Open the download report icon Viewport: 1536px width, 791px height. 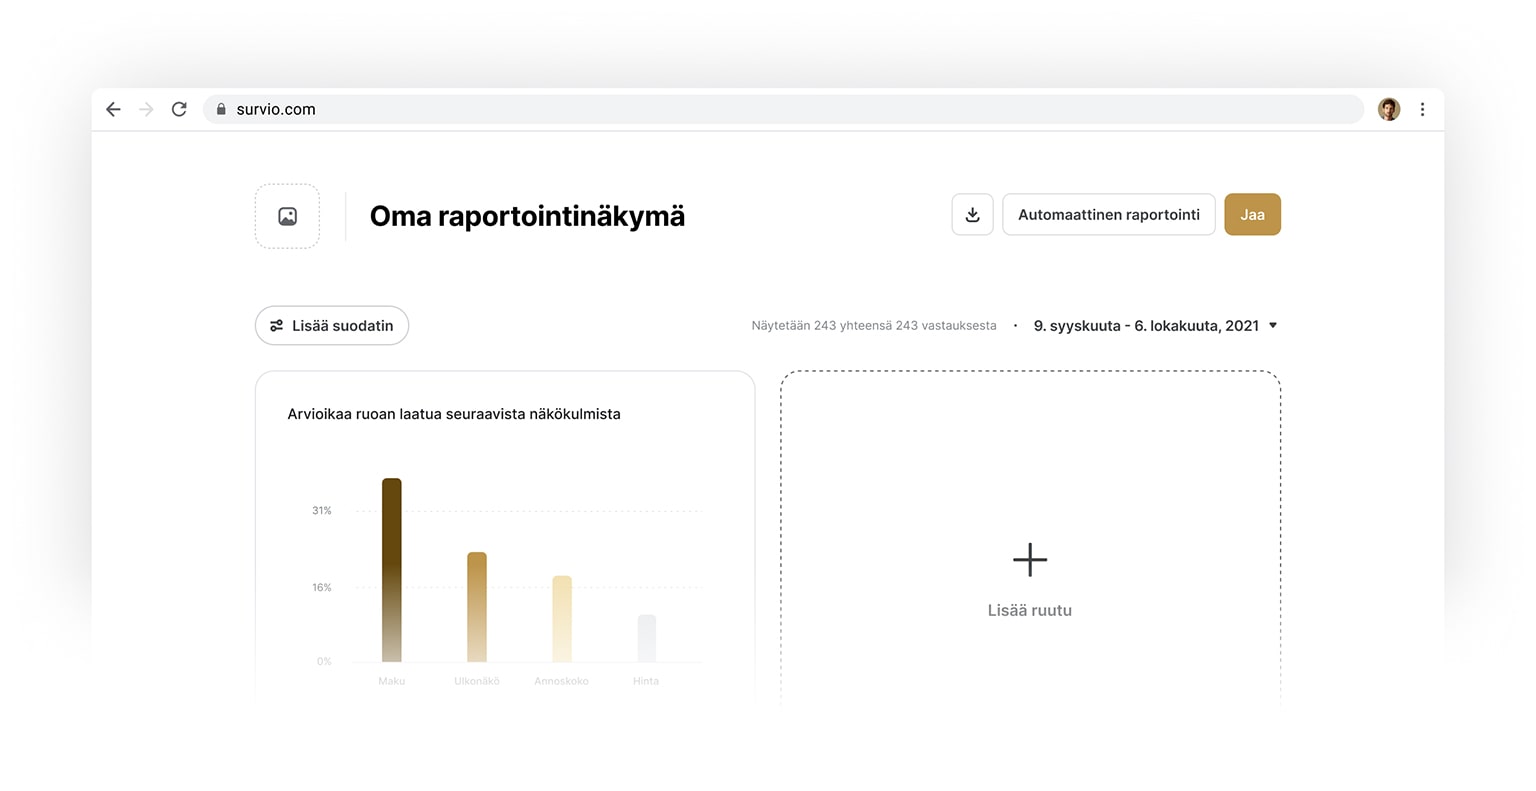pyautogui.click(x=971, y=214)
